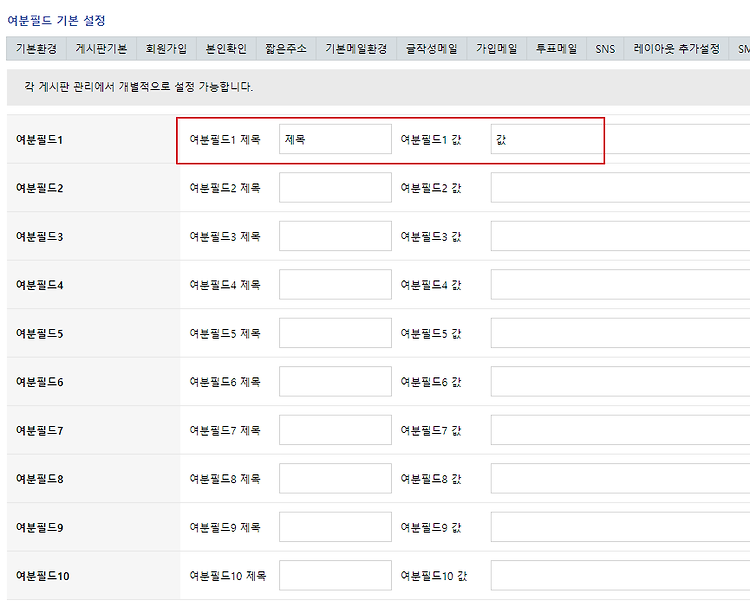Go to the 짧은주소 tab
This screenshot has width=750, height=613.
click(x=286, y=49)
